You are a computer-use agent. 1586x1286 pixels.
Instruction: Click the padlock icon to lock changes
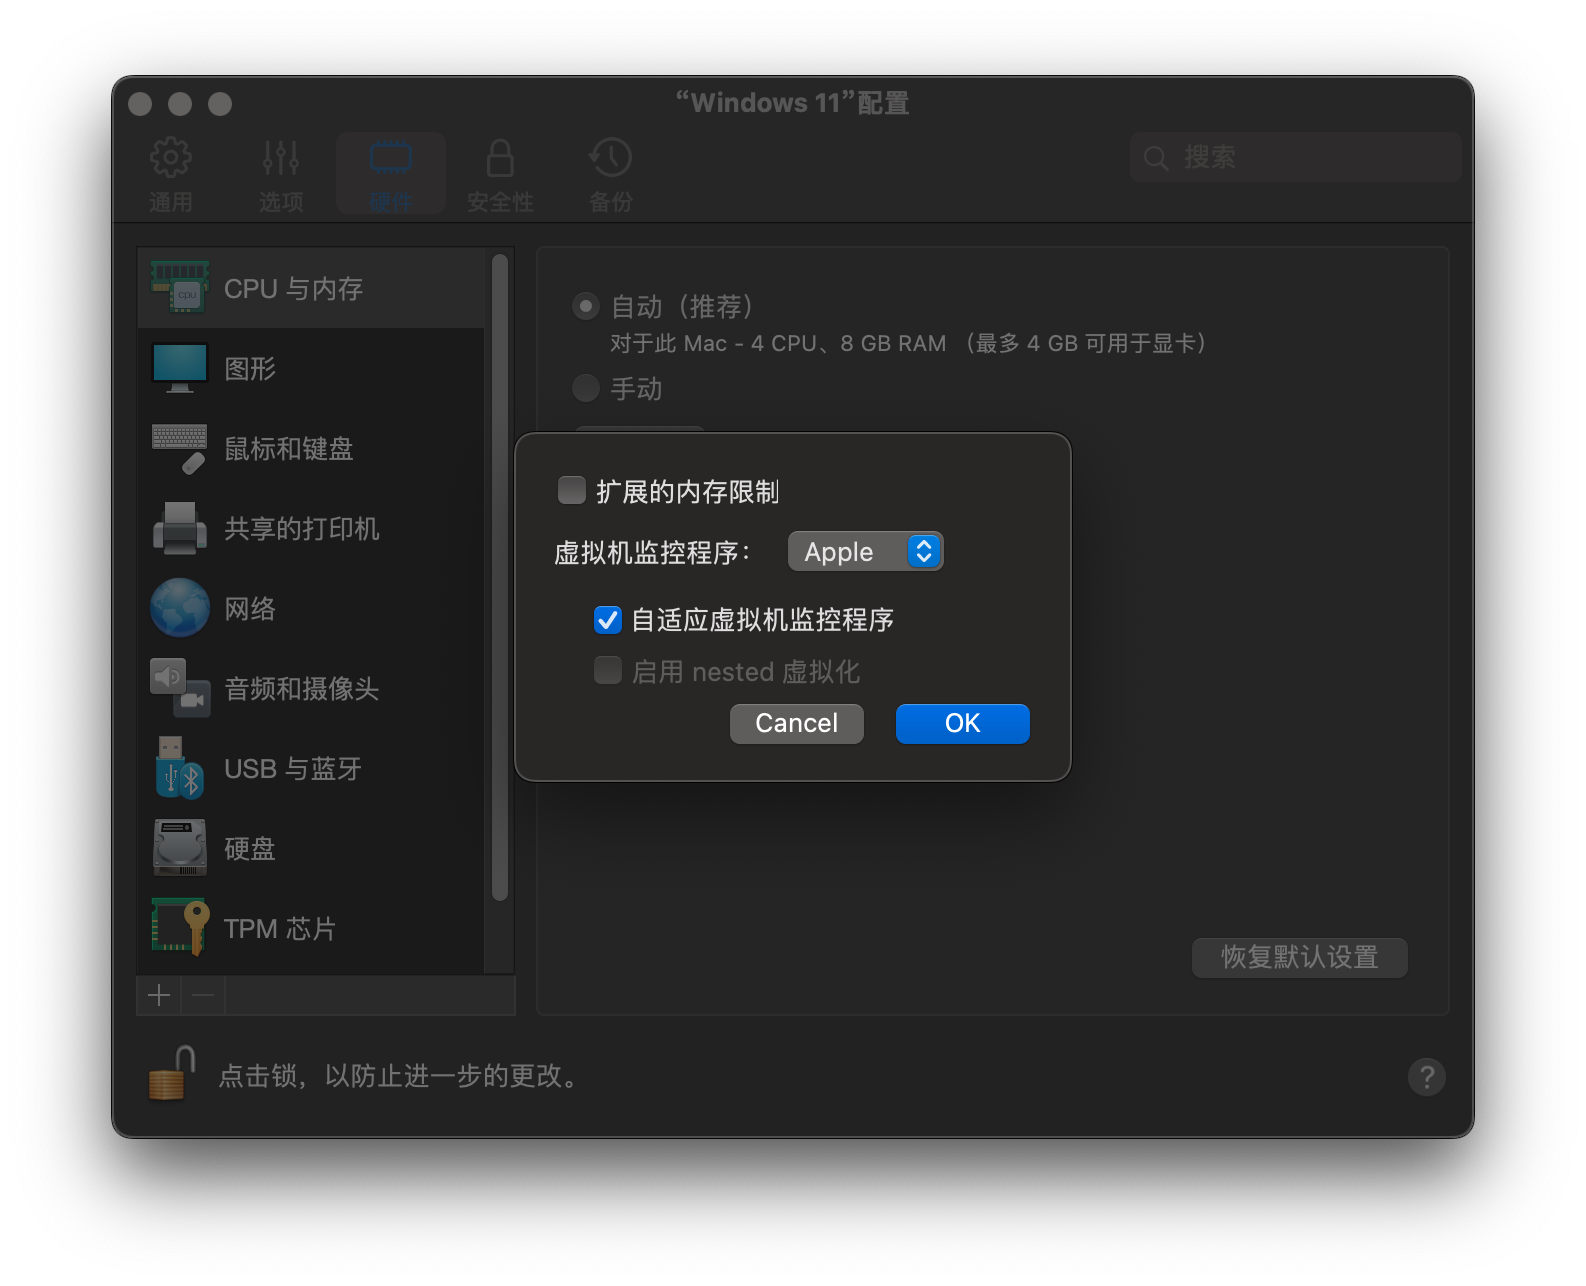(171, 1074)
